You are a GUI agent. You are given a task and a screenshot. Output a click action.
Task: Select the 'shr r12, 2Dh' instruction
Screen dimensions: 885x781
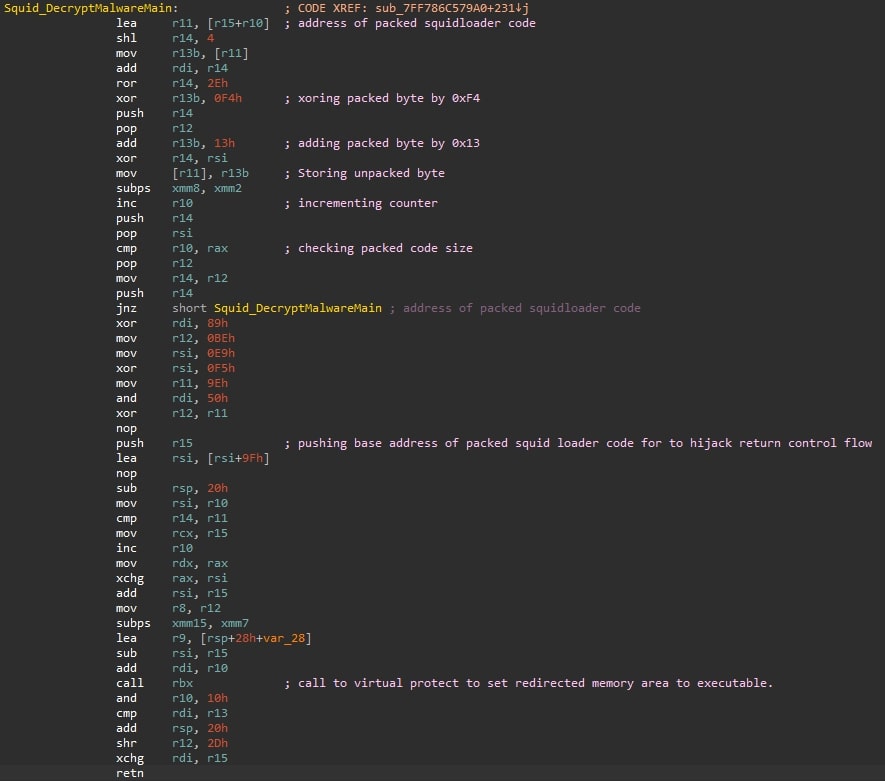[x=172, y=743]
